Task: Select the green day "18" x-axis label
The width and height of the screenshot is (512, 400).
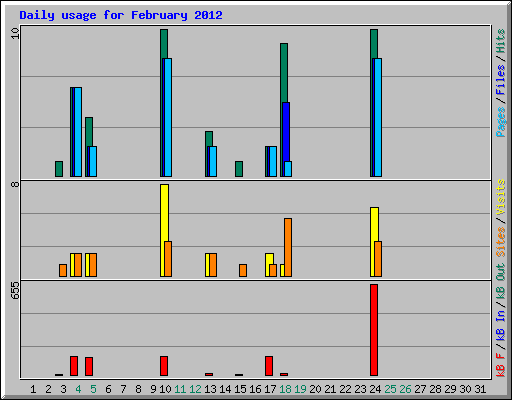Action: coord(285,389)
